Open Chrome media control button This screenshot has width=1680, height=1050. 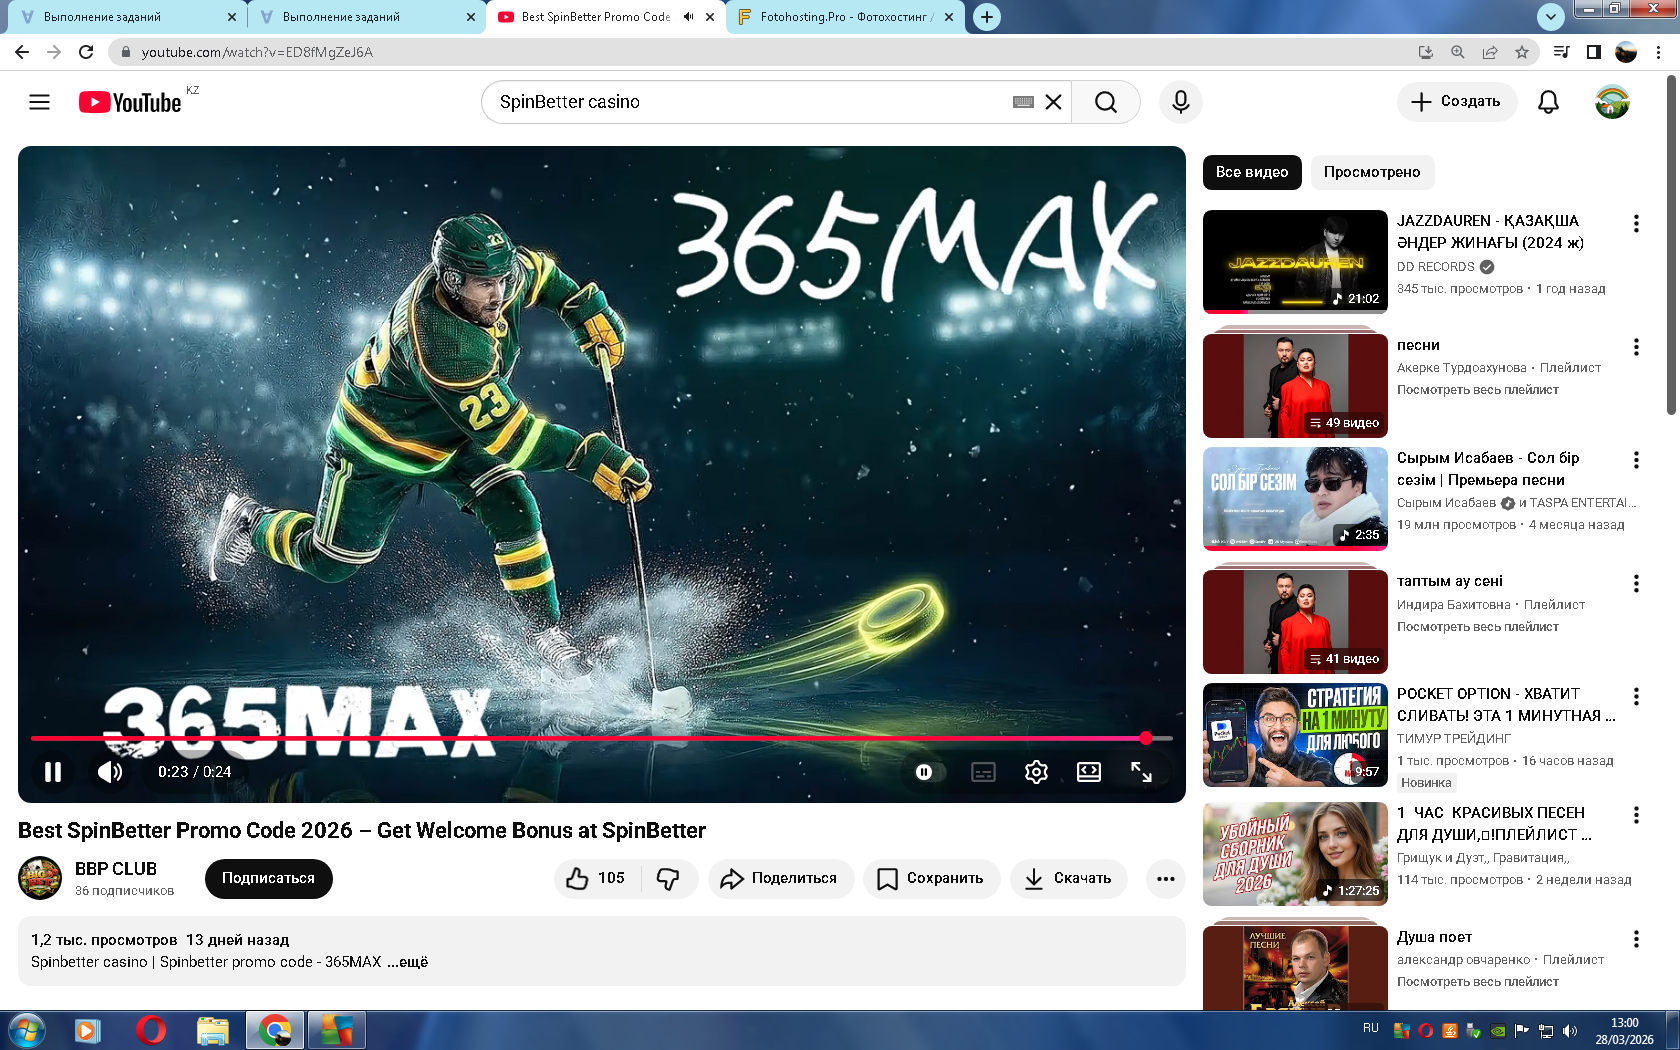click(x=1561, y=52)
